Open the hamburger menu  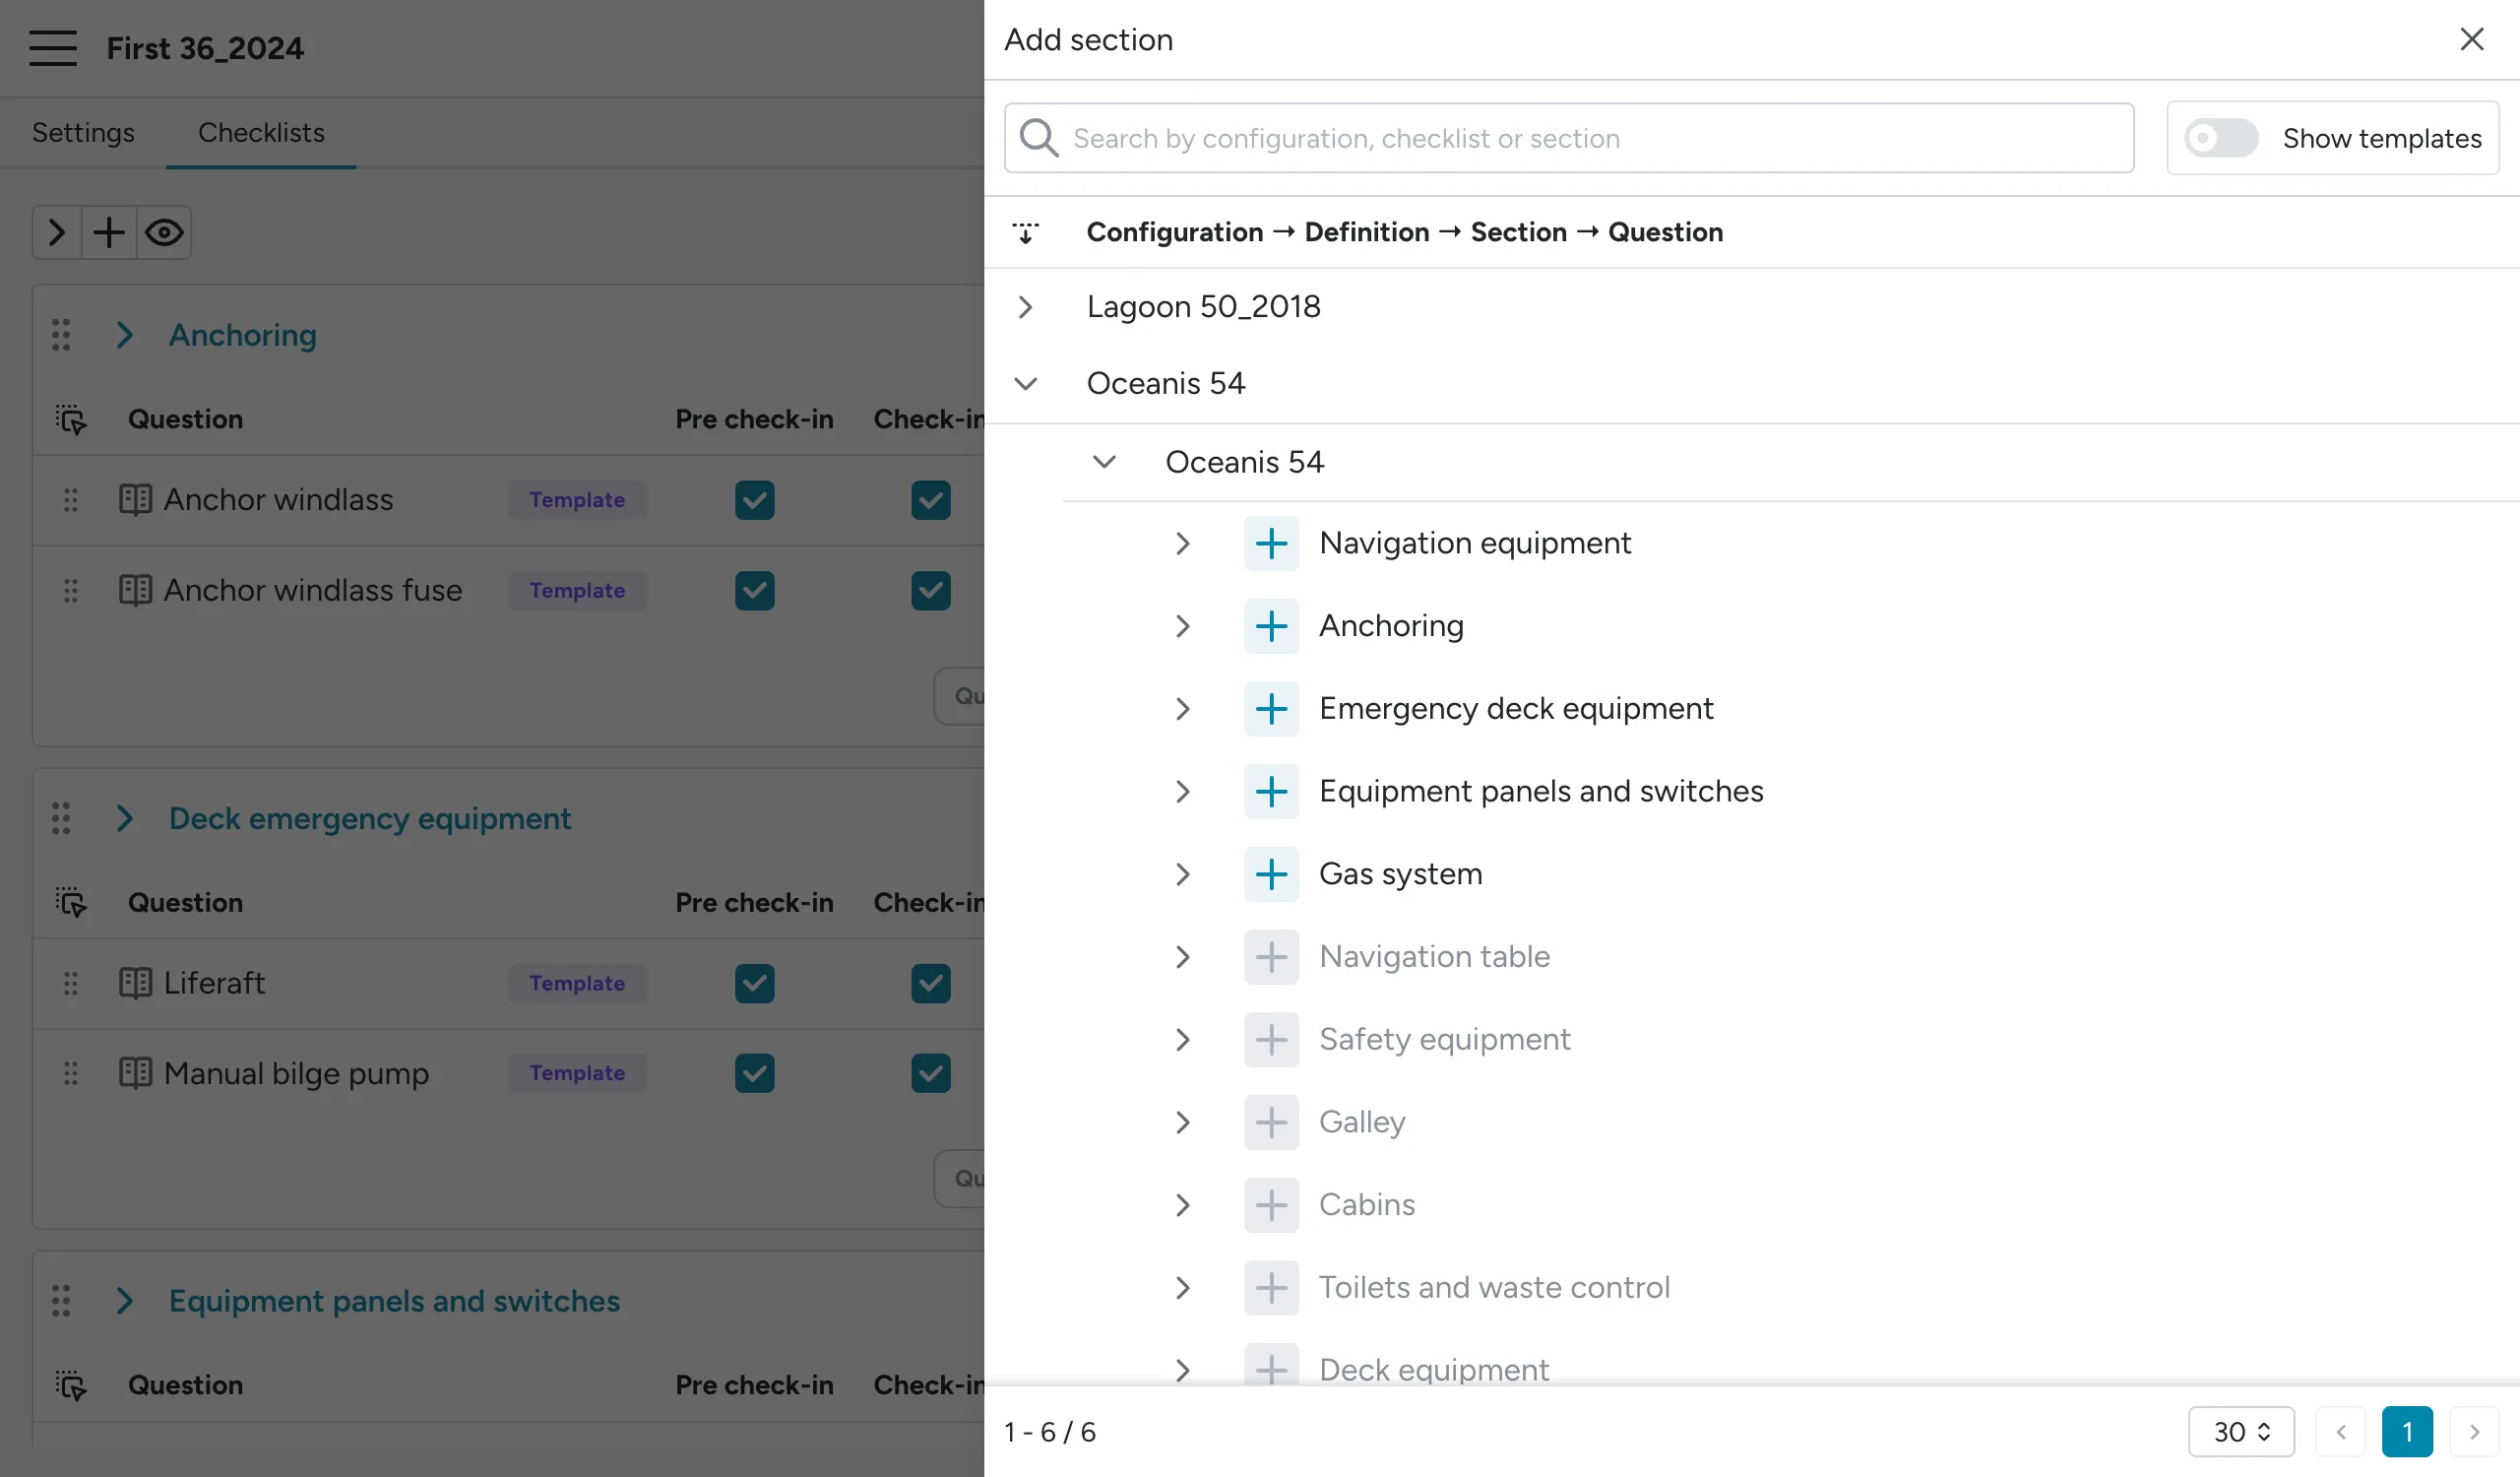tap(52, 48)
